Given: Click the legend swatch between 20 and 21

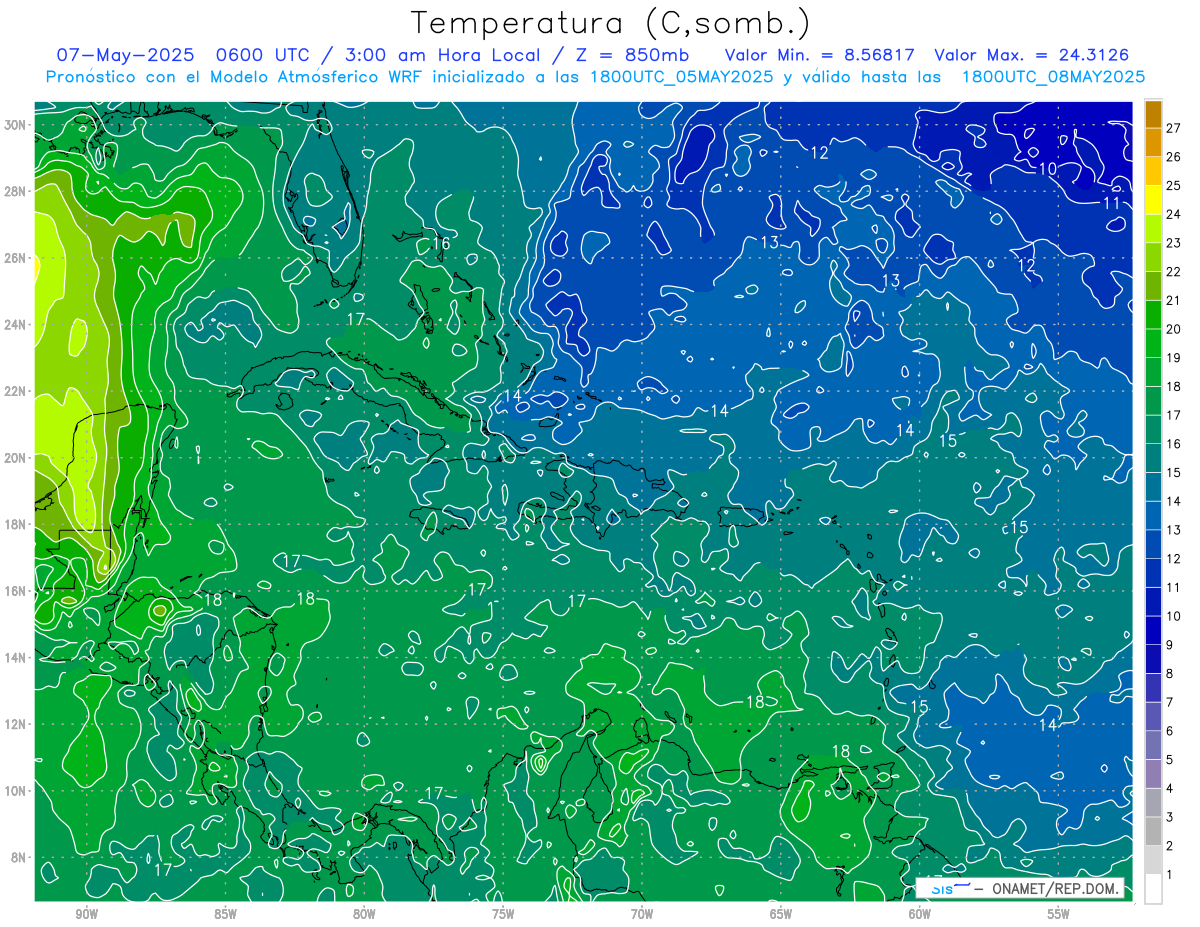Looking at the screenshot, I should coord(1153,315).
